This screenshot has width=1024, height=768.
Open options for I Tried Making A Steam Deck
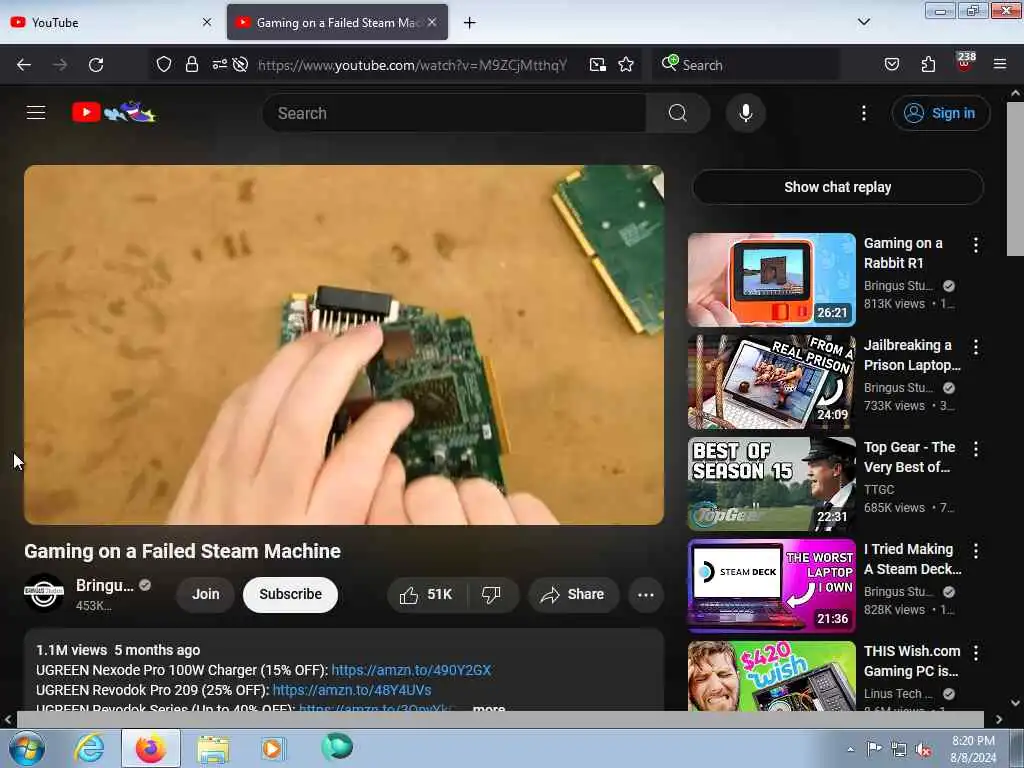point(976,551)
